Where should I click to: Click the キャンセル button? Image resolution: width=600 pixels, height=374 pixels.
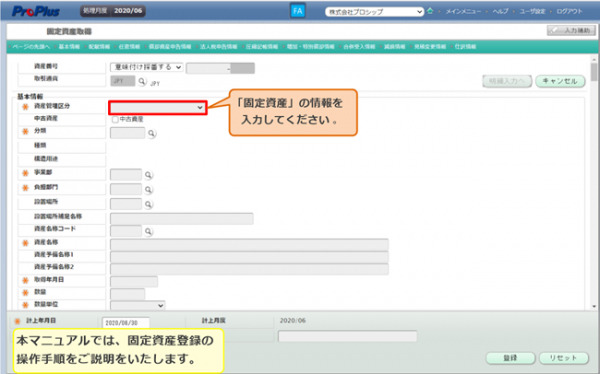tap(560, 81)
